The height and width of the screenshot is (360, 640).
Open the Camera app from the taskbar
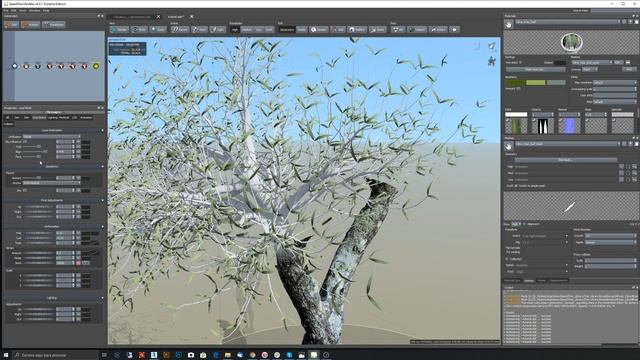pyautogui.click(x=191, y=355)
